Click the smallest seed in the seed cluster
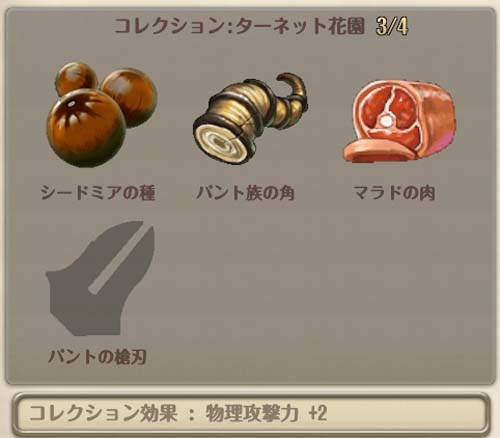The height and width of the screenshot is (438, 500). pyautogui.click(x=76, y=78)
